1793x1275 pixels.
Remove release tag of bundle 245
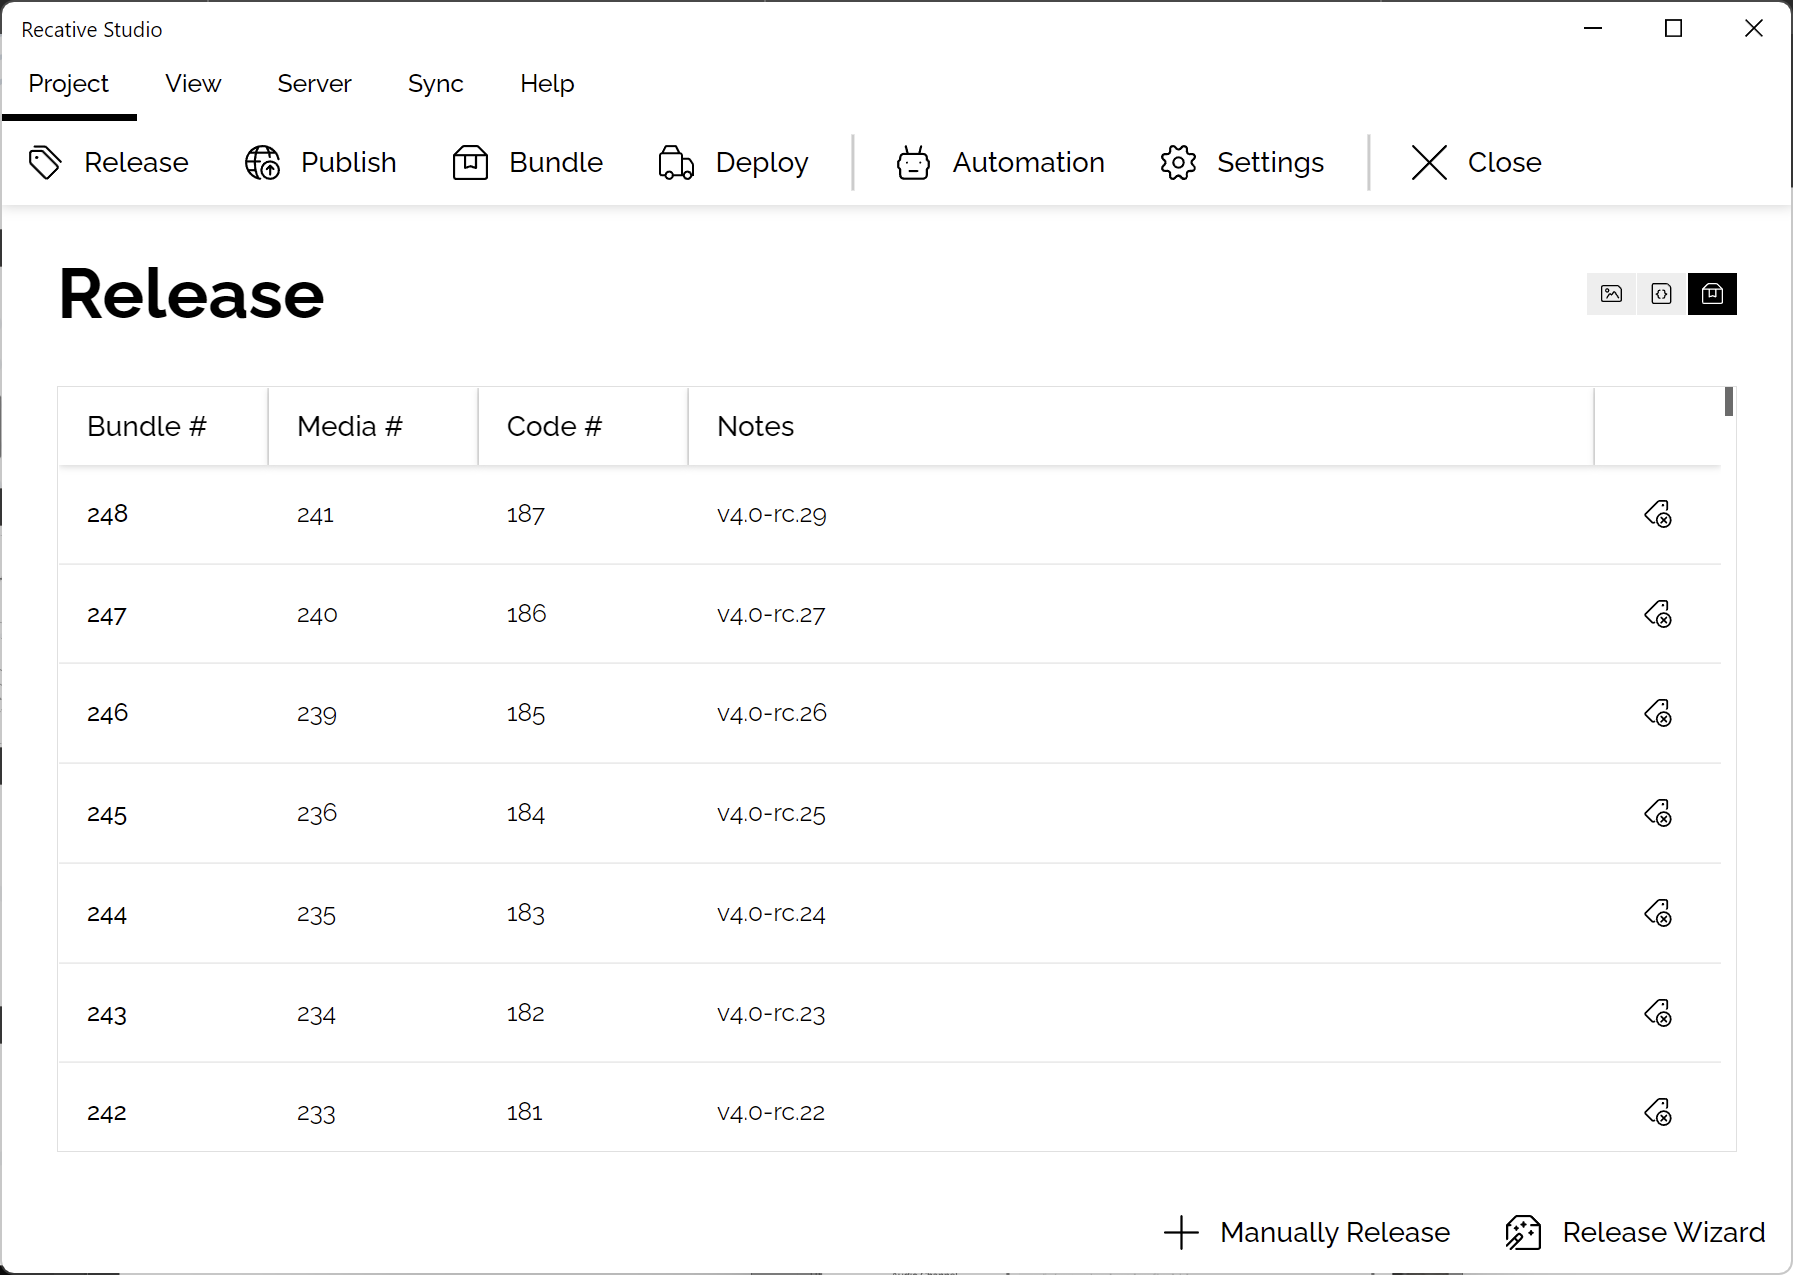tap(1658, 813)
